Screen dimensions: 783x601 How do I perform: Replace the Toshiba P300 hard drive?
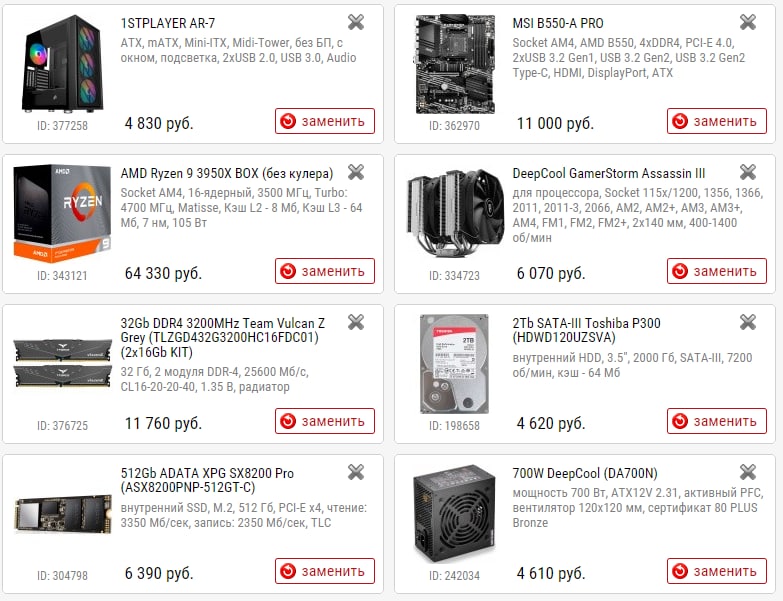pyautogui.click(x=717, y=421)
